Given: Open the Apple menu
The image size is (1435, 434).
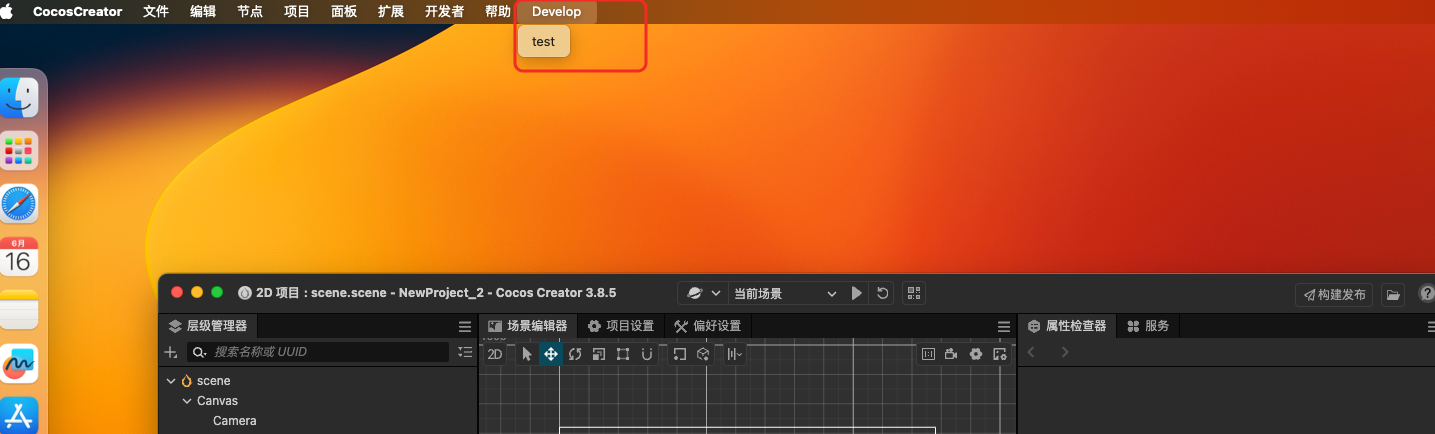Looking at the screenshot, I should [x=7, y=12].
